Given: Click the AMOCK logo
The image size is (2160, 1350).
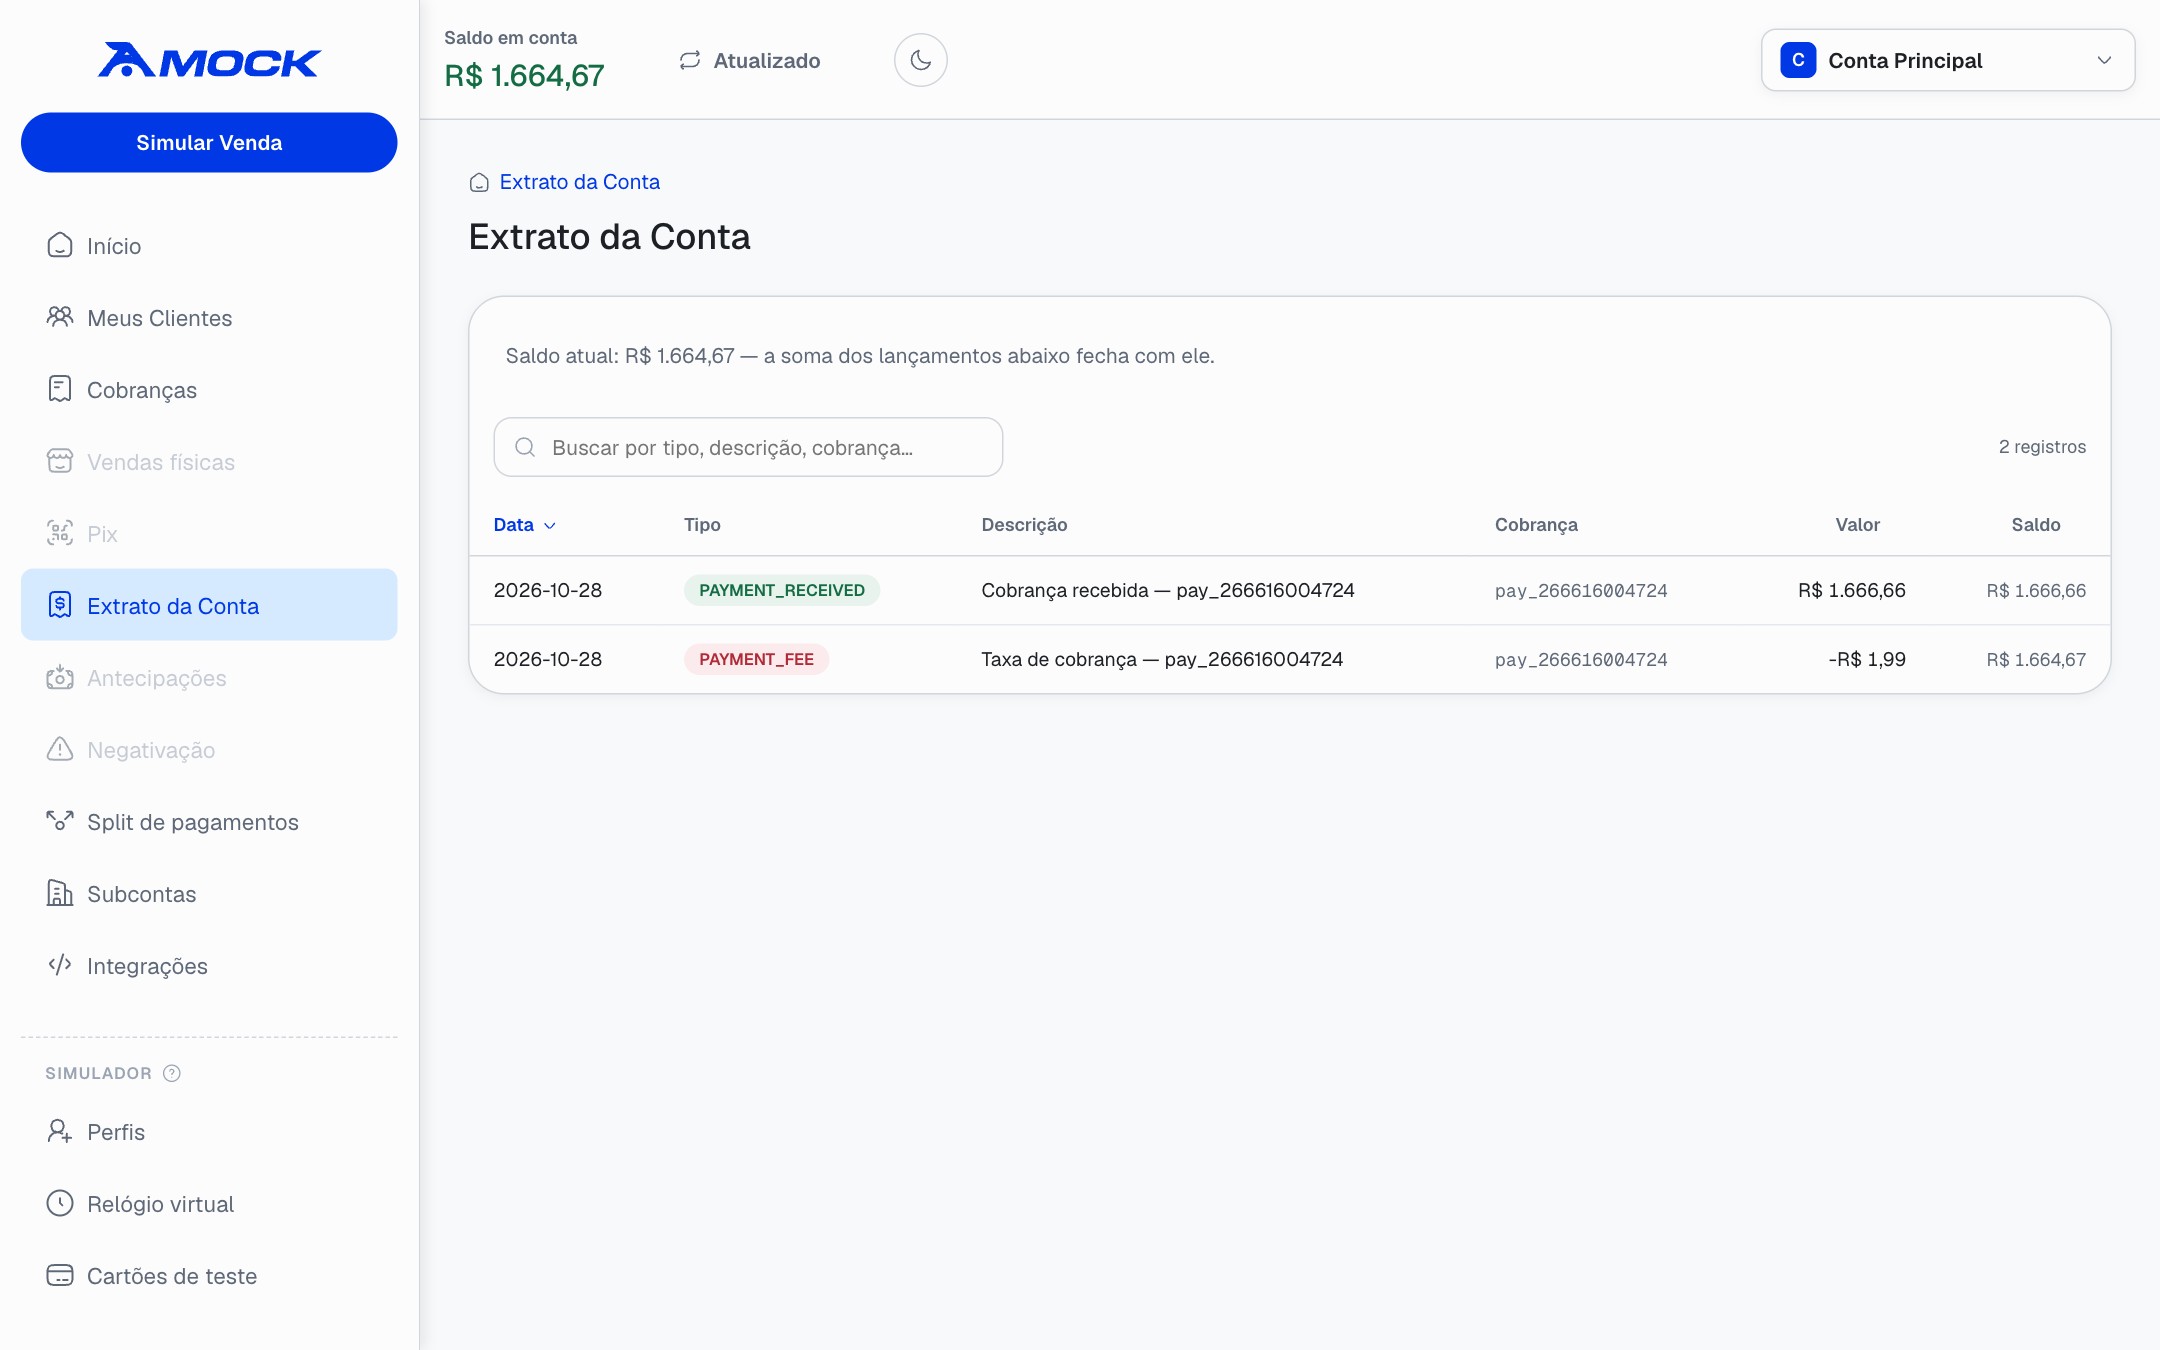Looking at the screenshot, I should pyautogui.click(x=209, y=60).
